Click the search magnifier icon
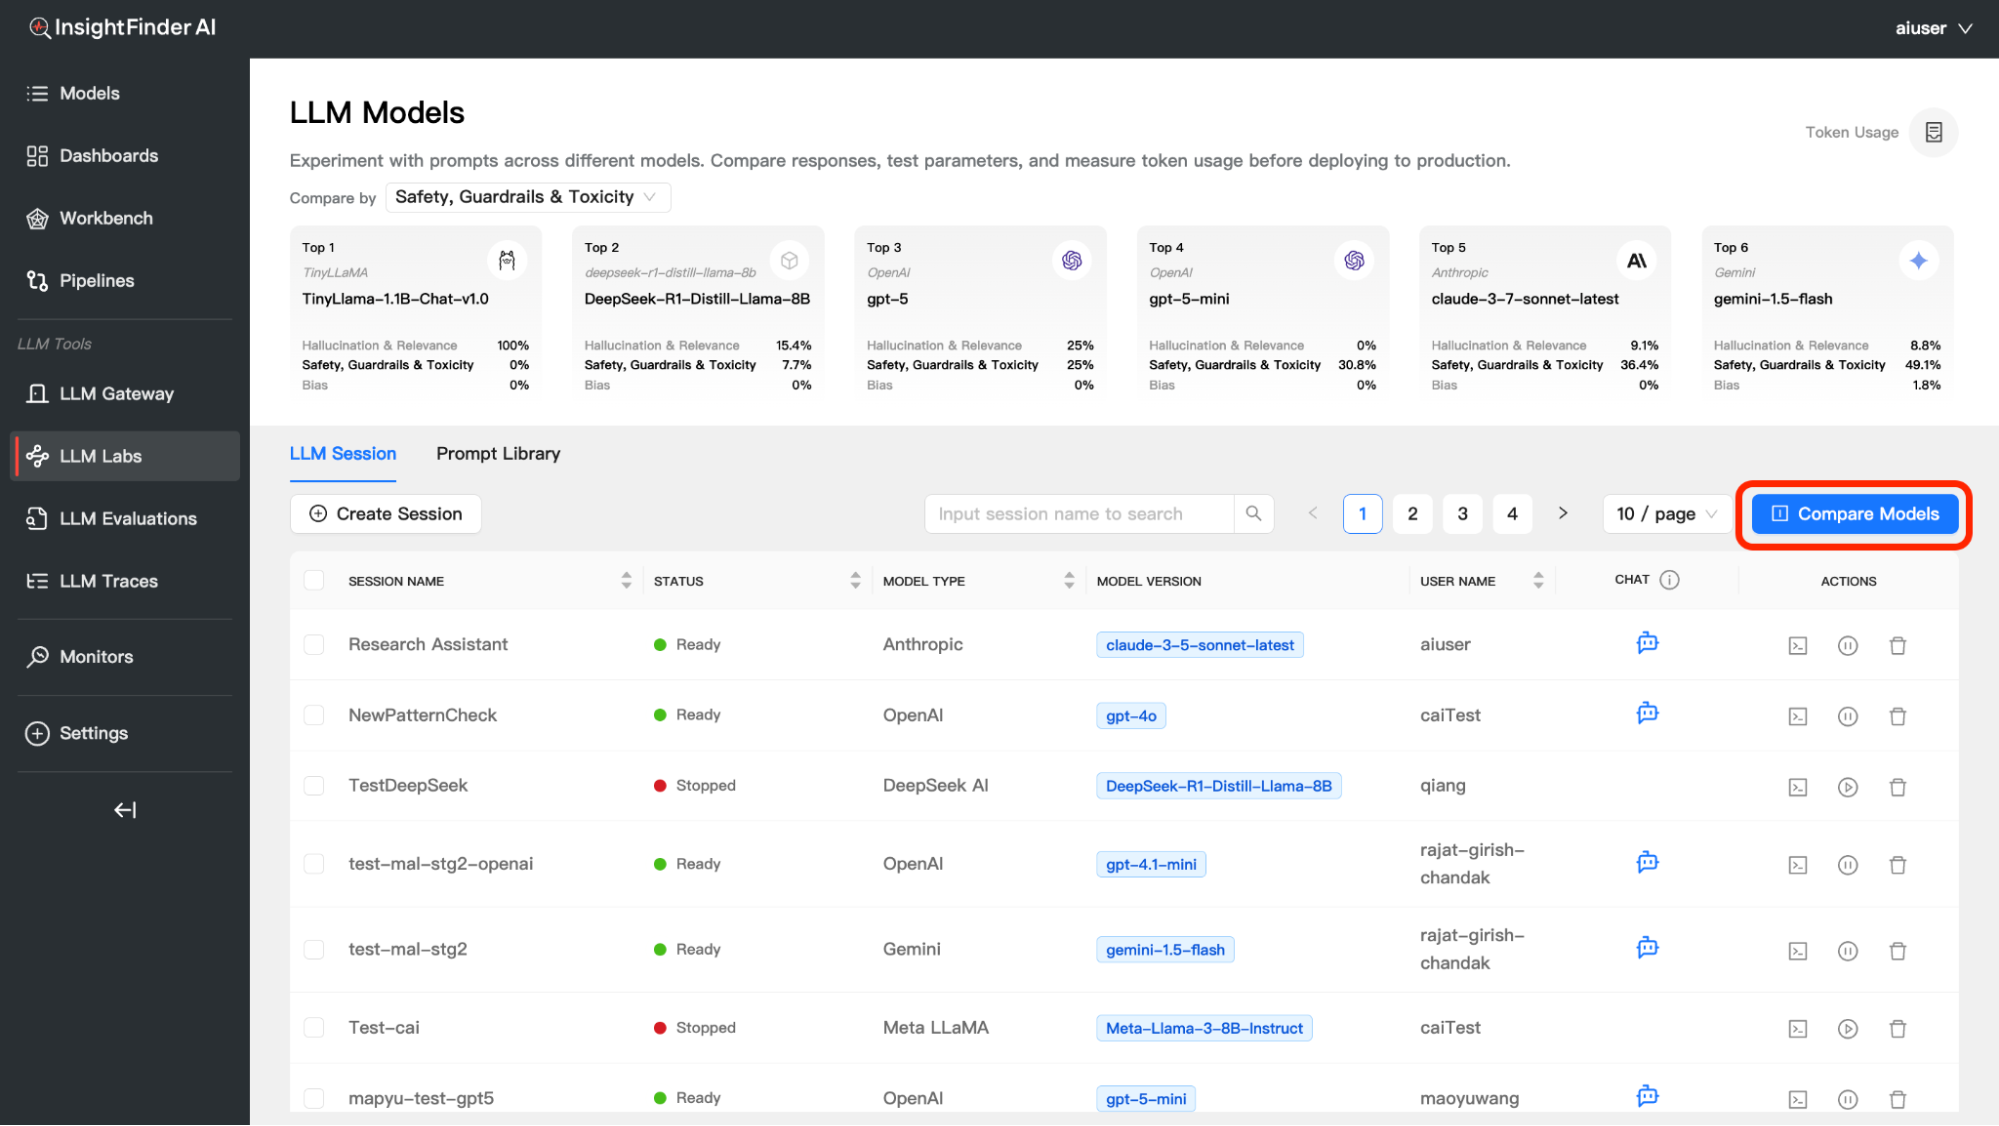 (1253, 514)
